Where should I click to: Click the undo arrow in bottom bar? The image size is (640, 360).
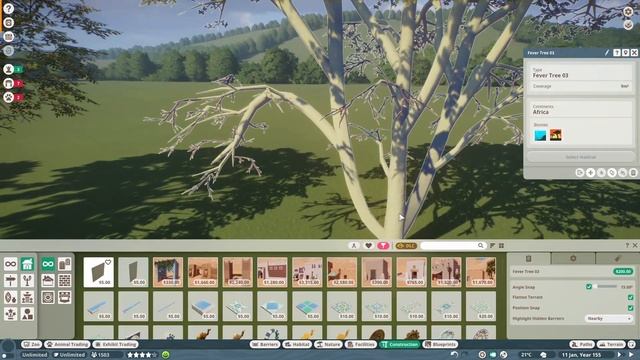(454, 354)
